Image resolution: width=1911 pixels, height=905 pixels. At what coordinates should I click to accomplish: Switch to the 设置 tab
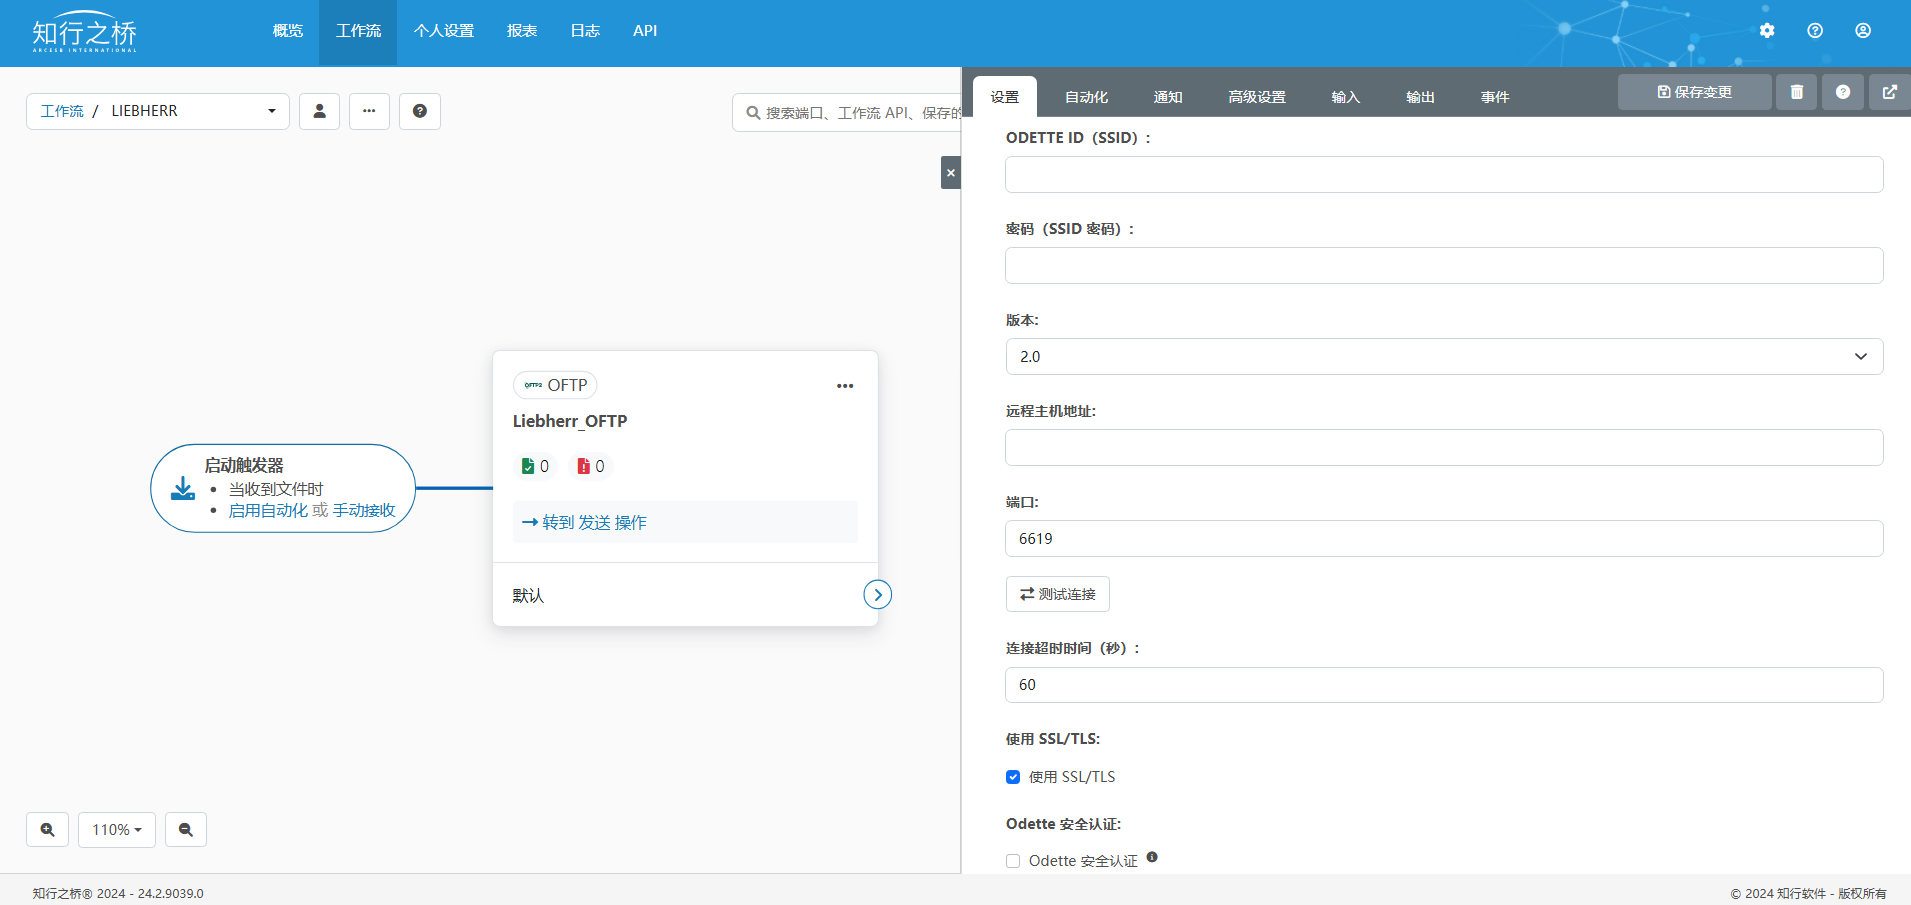pyautogui.click(x=1005, y=97)
